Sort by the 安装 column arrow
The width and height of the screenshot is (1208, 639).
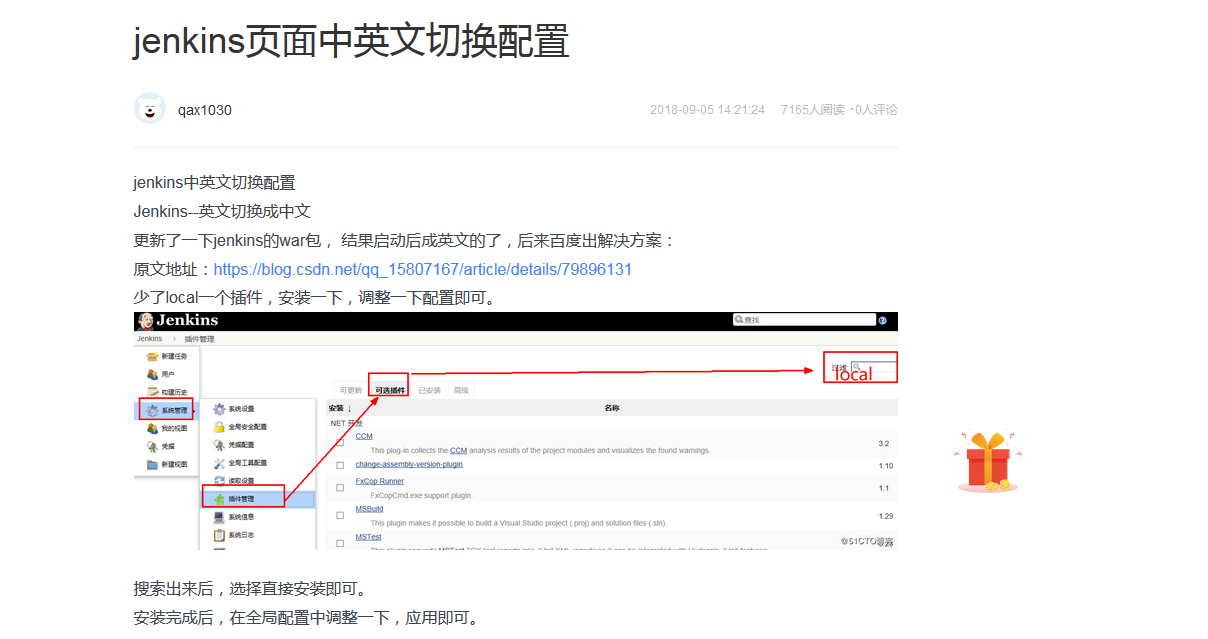click(x=349, y=408)
